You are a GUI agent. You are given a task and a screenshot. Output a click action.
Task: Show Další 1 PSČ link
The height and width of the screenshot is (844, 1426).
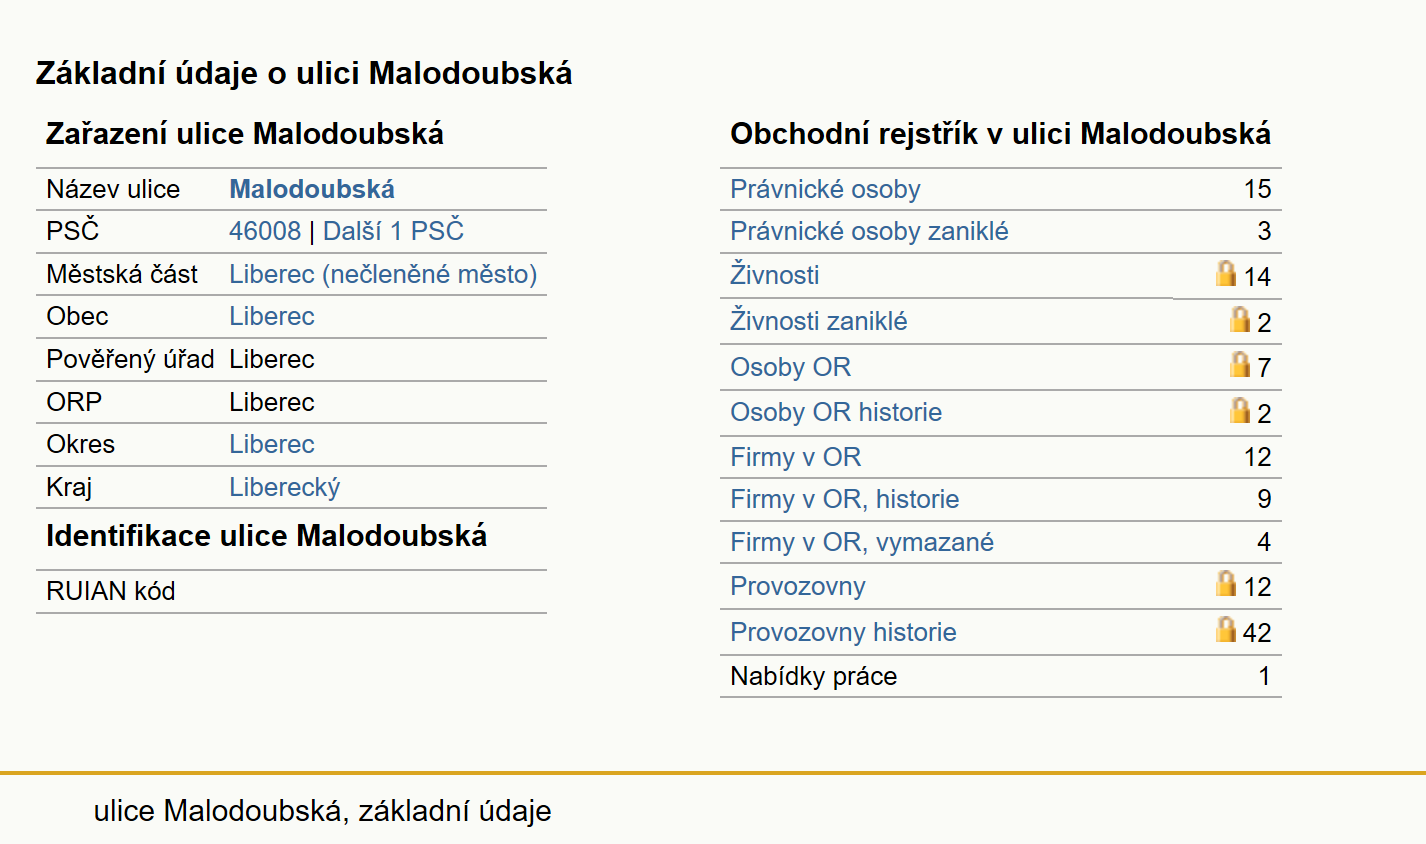(393, 231)
